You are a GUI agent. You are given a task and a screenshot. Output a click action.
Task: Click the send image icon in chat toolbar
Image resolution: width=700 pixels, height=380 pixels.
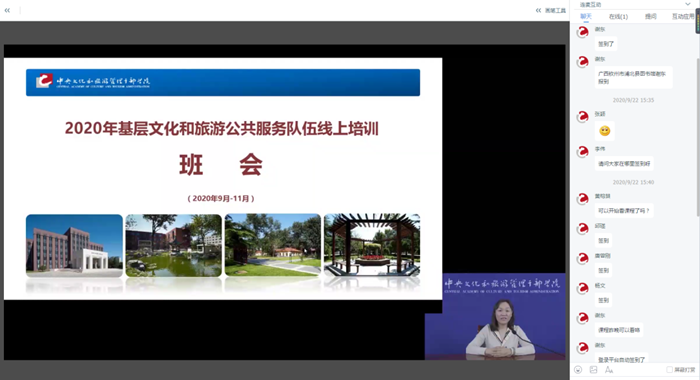593,370
